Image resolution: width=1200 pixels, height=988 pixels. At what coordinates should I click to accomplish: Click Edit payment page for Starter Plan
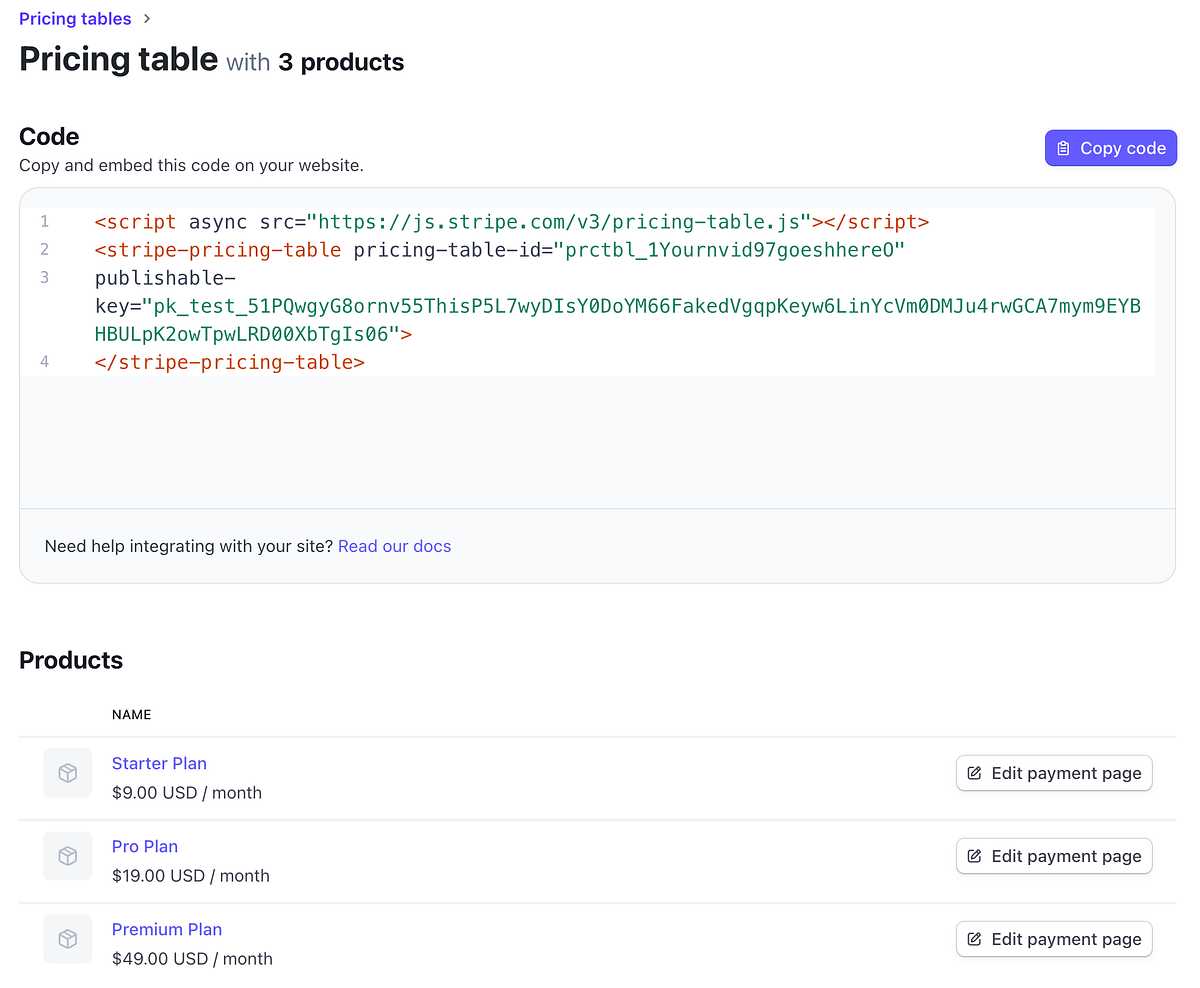pos(1054,772)
